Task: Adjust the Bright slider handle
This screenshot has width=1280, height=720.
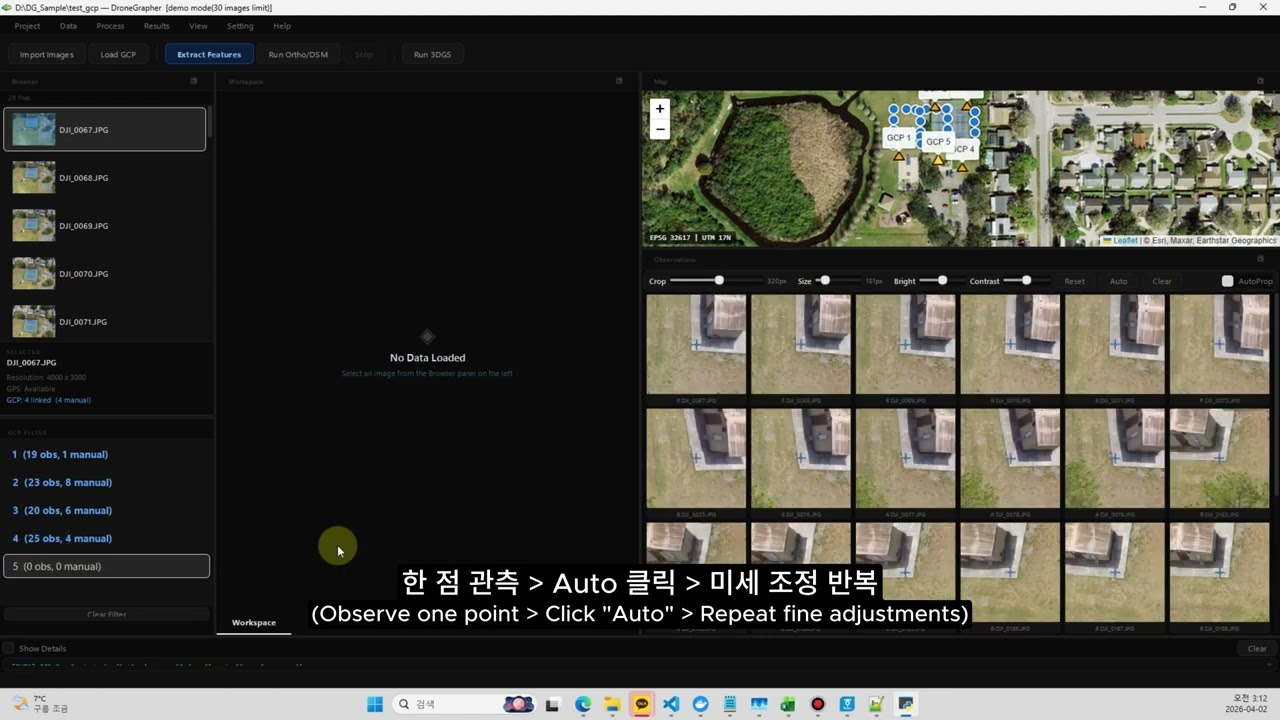Action: click(x=942, y=281)
